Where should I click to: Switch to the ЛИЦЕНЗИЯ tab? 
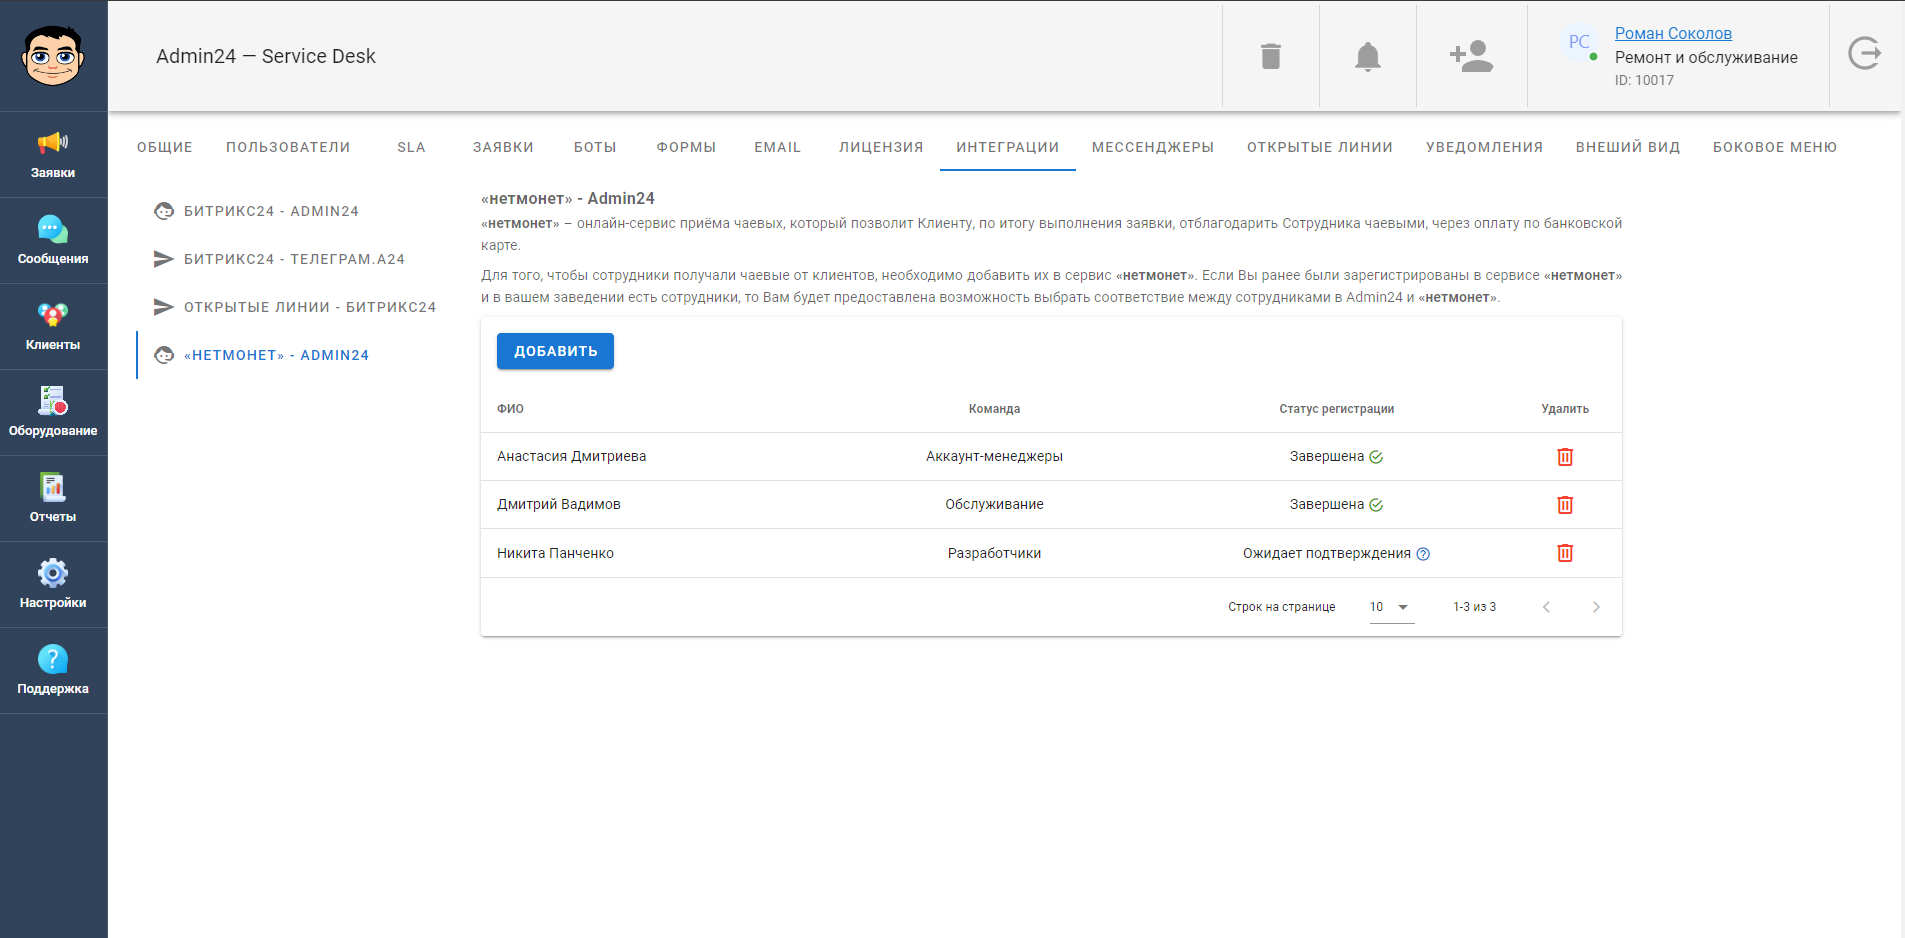click(881, 147)
